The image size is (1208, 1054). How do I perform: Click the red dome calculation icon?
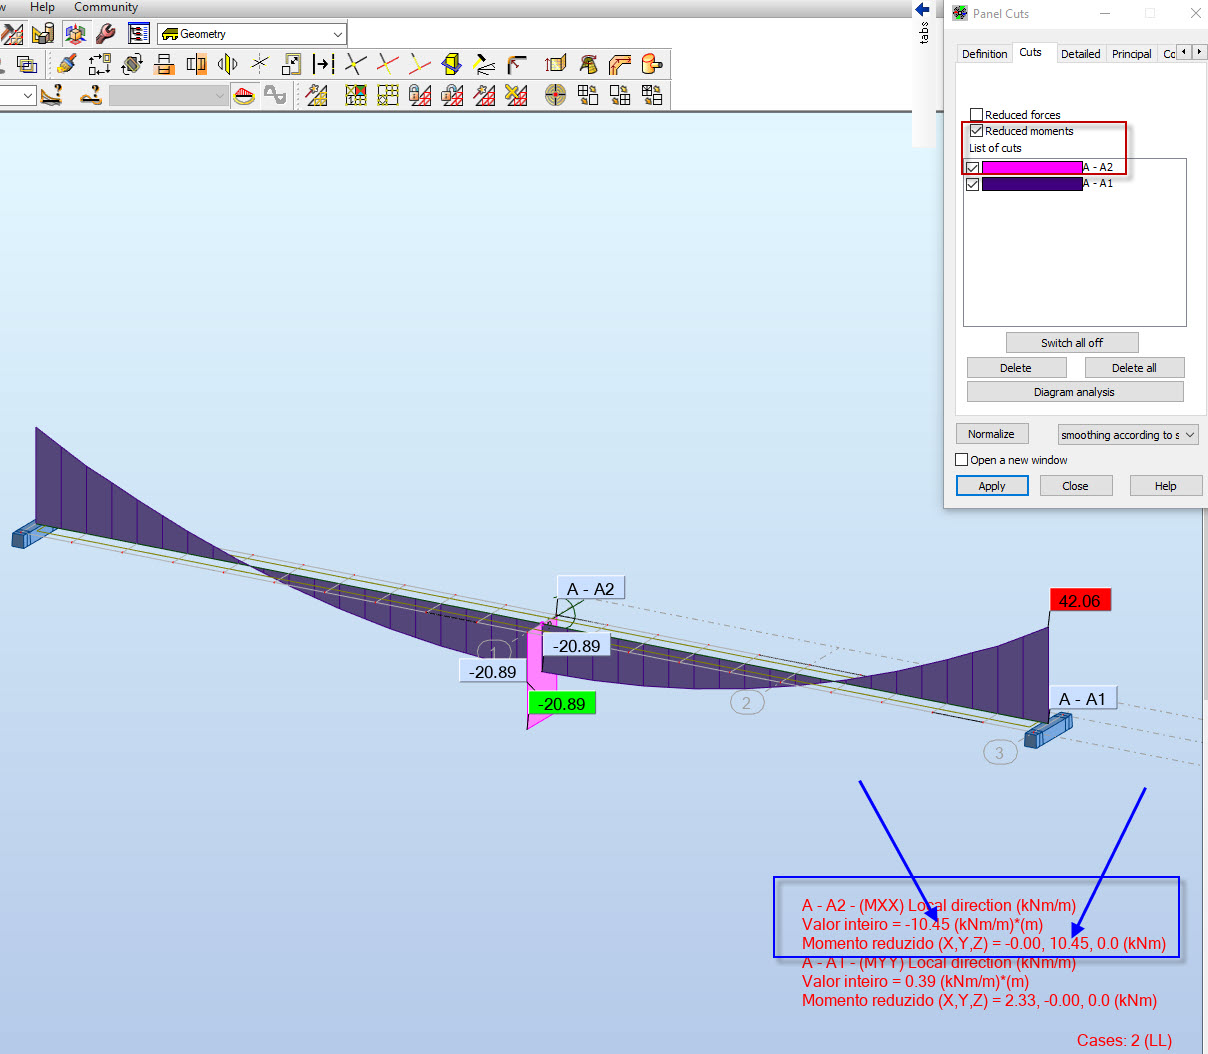pos(244,95)
